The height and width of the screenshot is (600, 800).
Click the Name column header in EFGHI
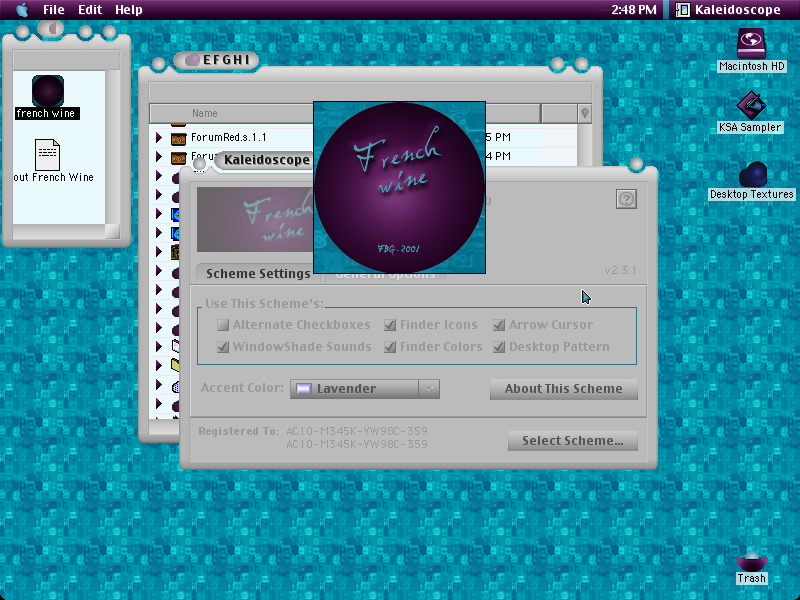(x=205, y=113)
